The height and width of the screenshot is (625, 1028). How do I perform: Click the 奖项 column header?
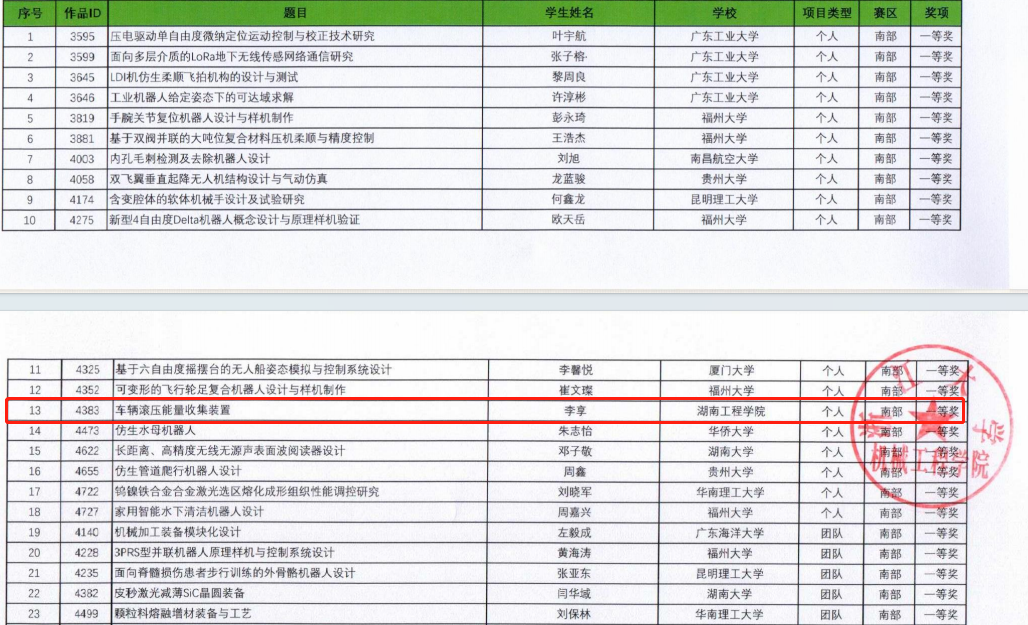pos(937,13)
